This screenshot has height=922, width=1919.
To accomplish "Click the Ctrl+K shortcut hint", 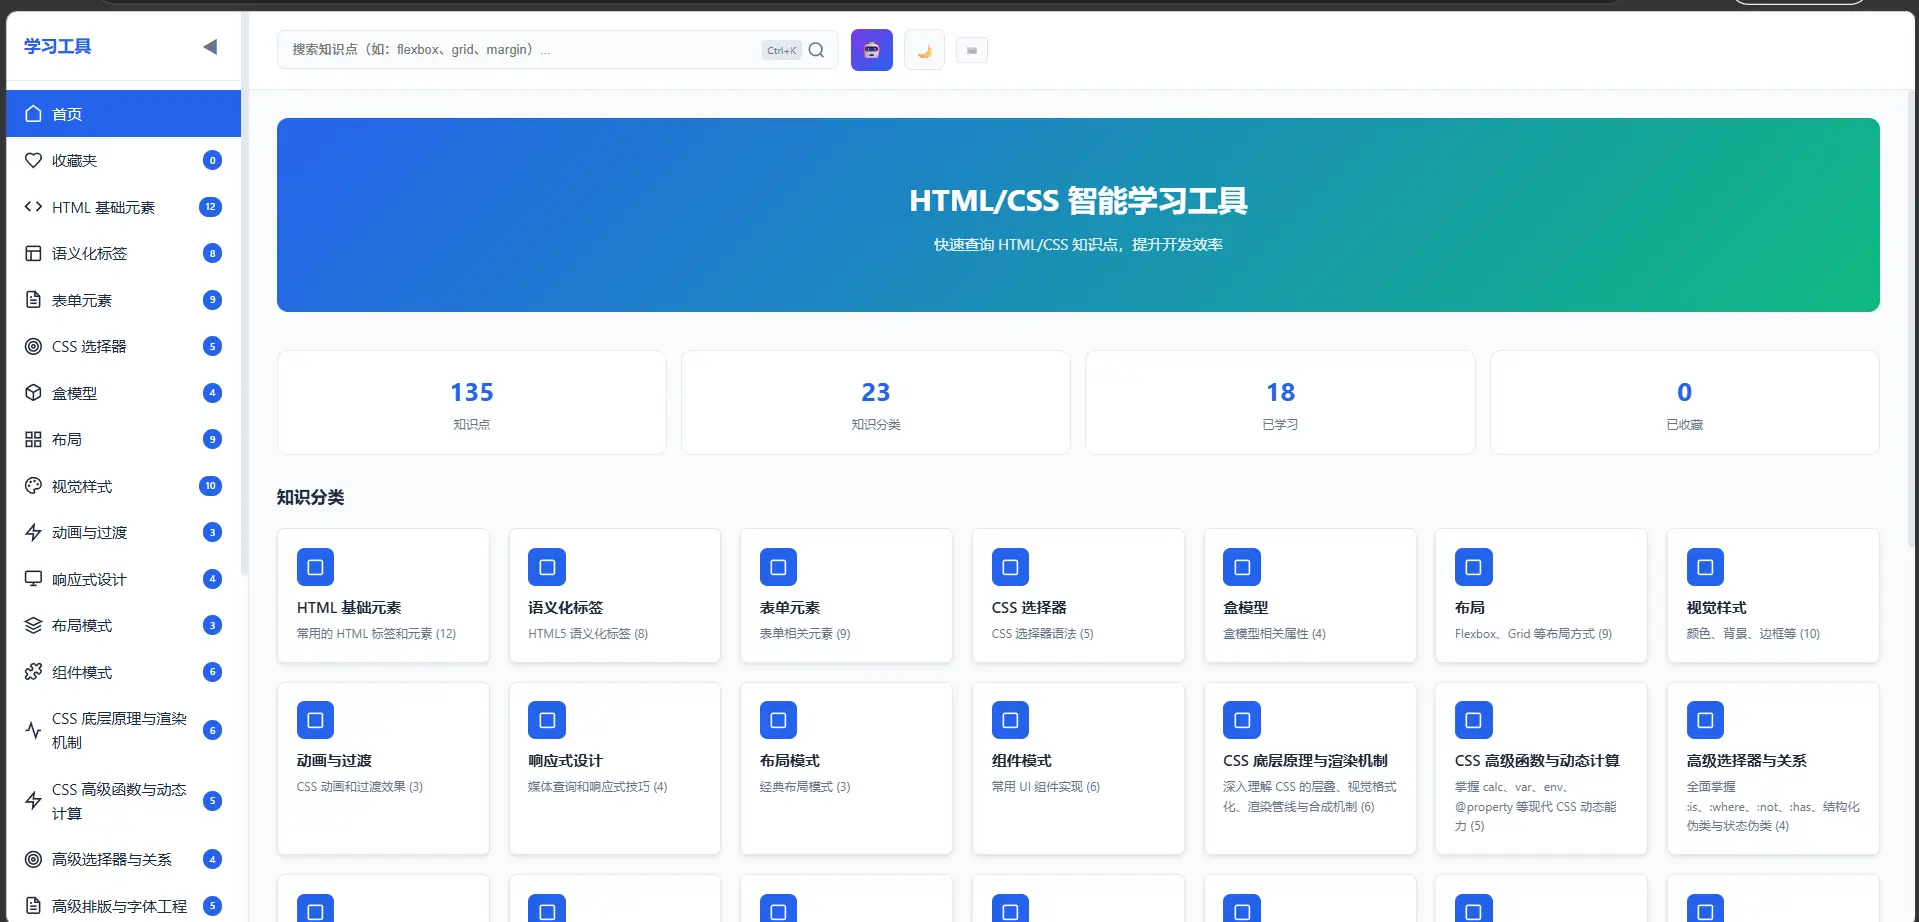I will 781,50.
